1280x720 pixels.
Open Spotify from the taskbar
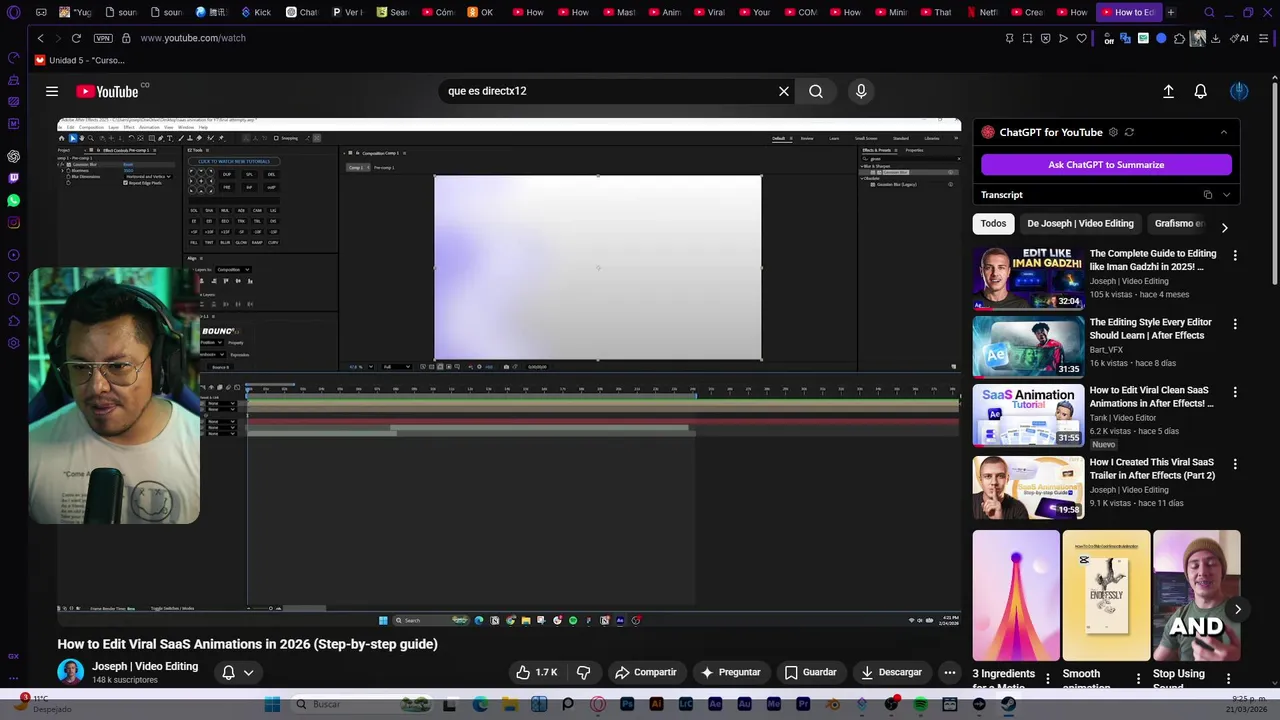(x=920, y=704)
